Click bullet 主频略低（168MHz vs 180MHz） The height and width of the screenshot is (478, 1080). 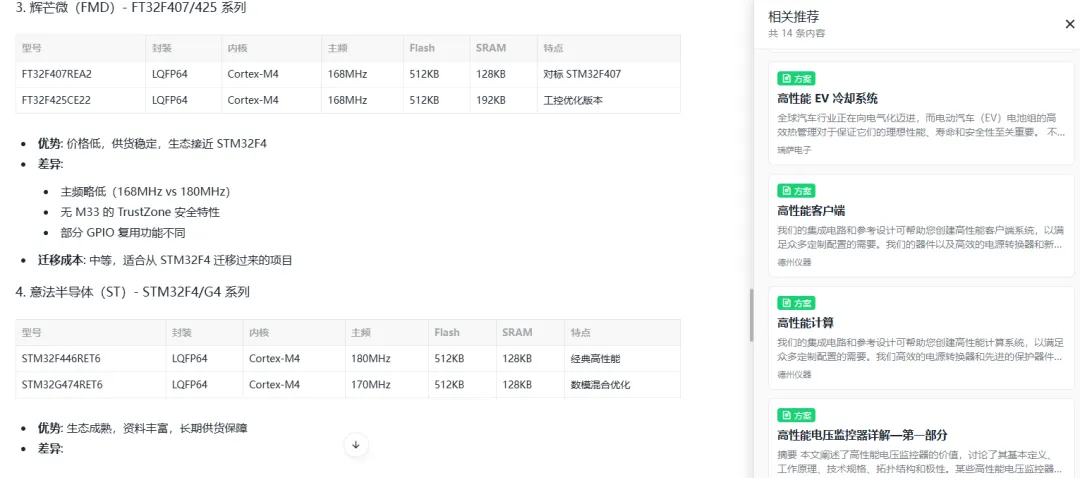(145, 191)
